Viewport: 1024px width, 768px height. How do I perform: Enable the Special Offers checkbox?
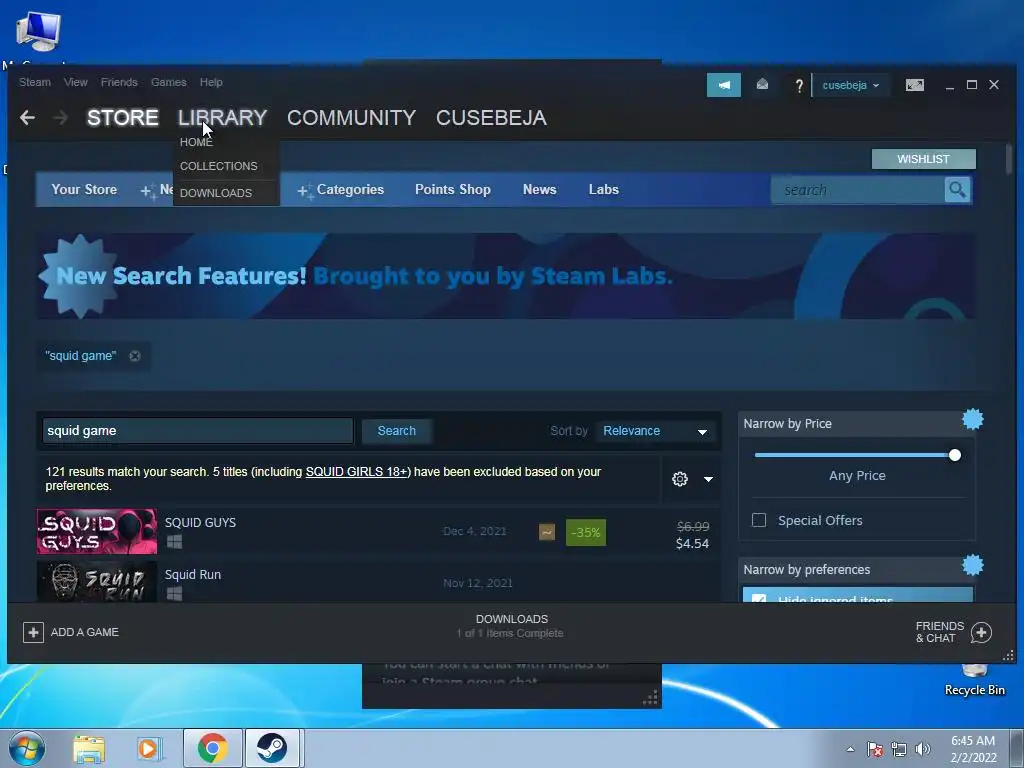(x=759, y=520)
